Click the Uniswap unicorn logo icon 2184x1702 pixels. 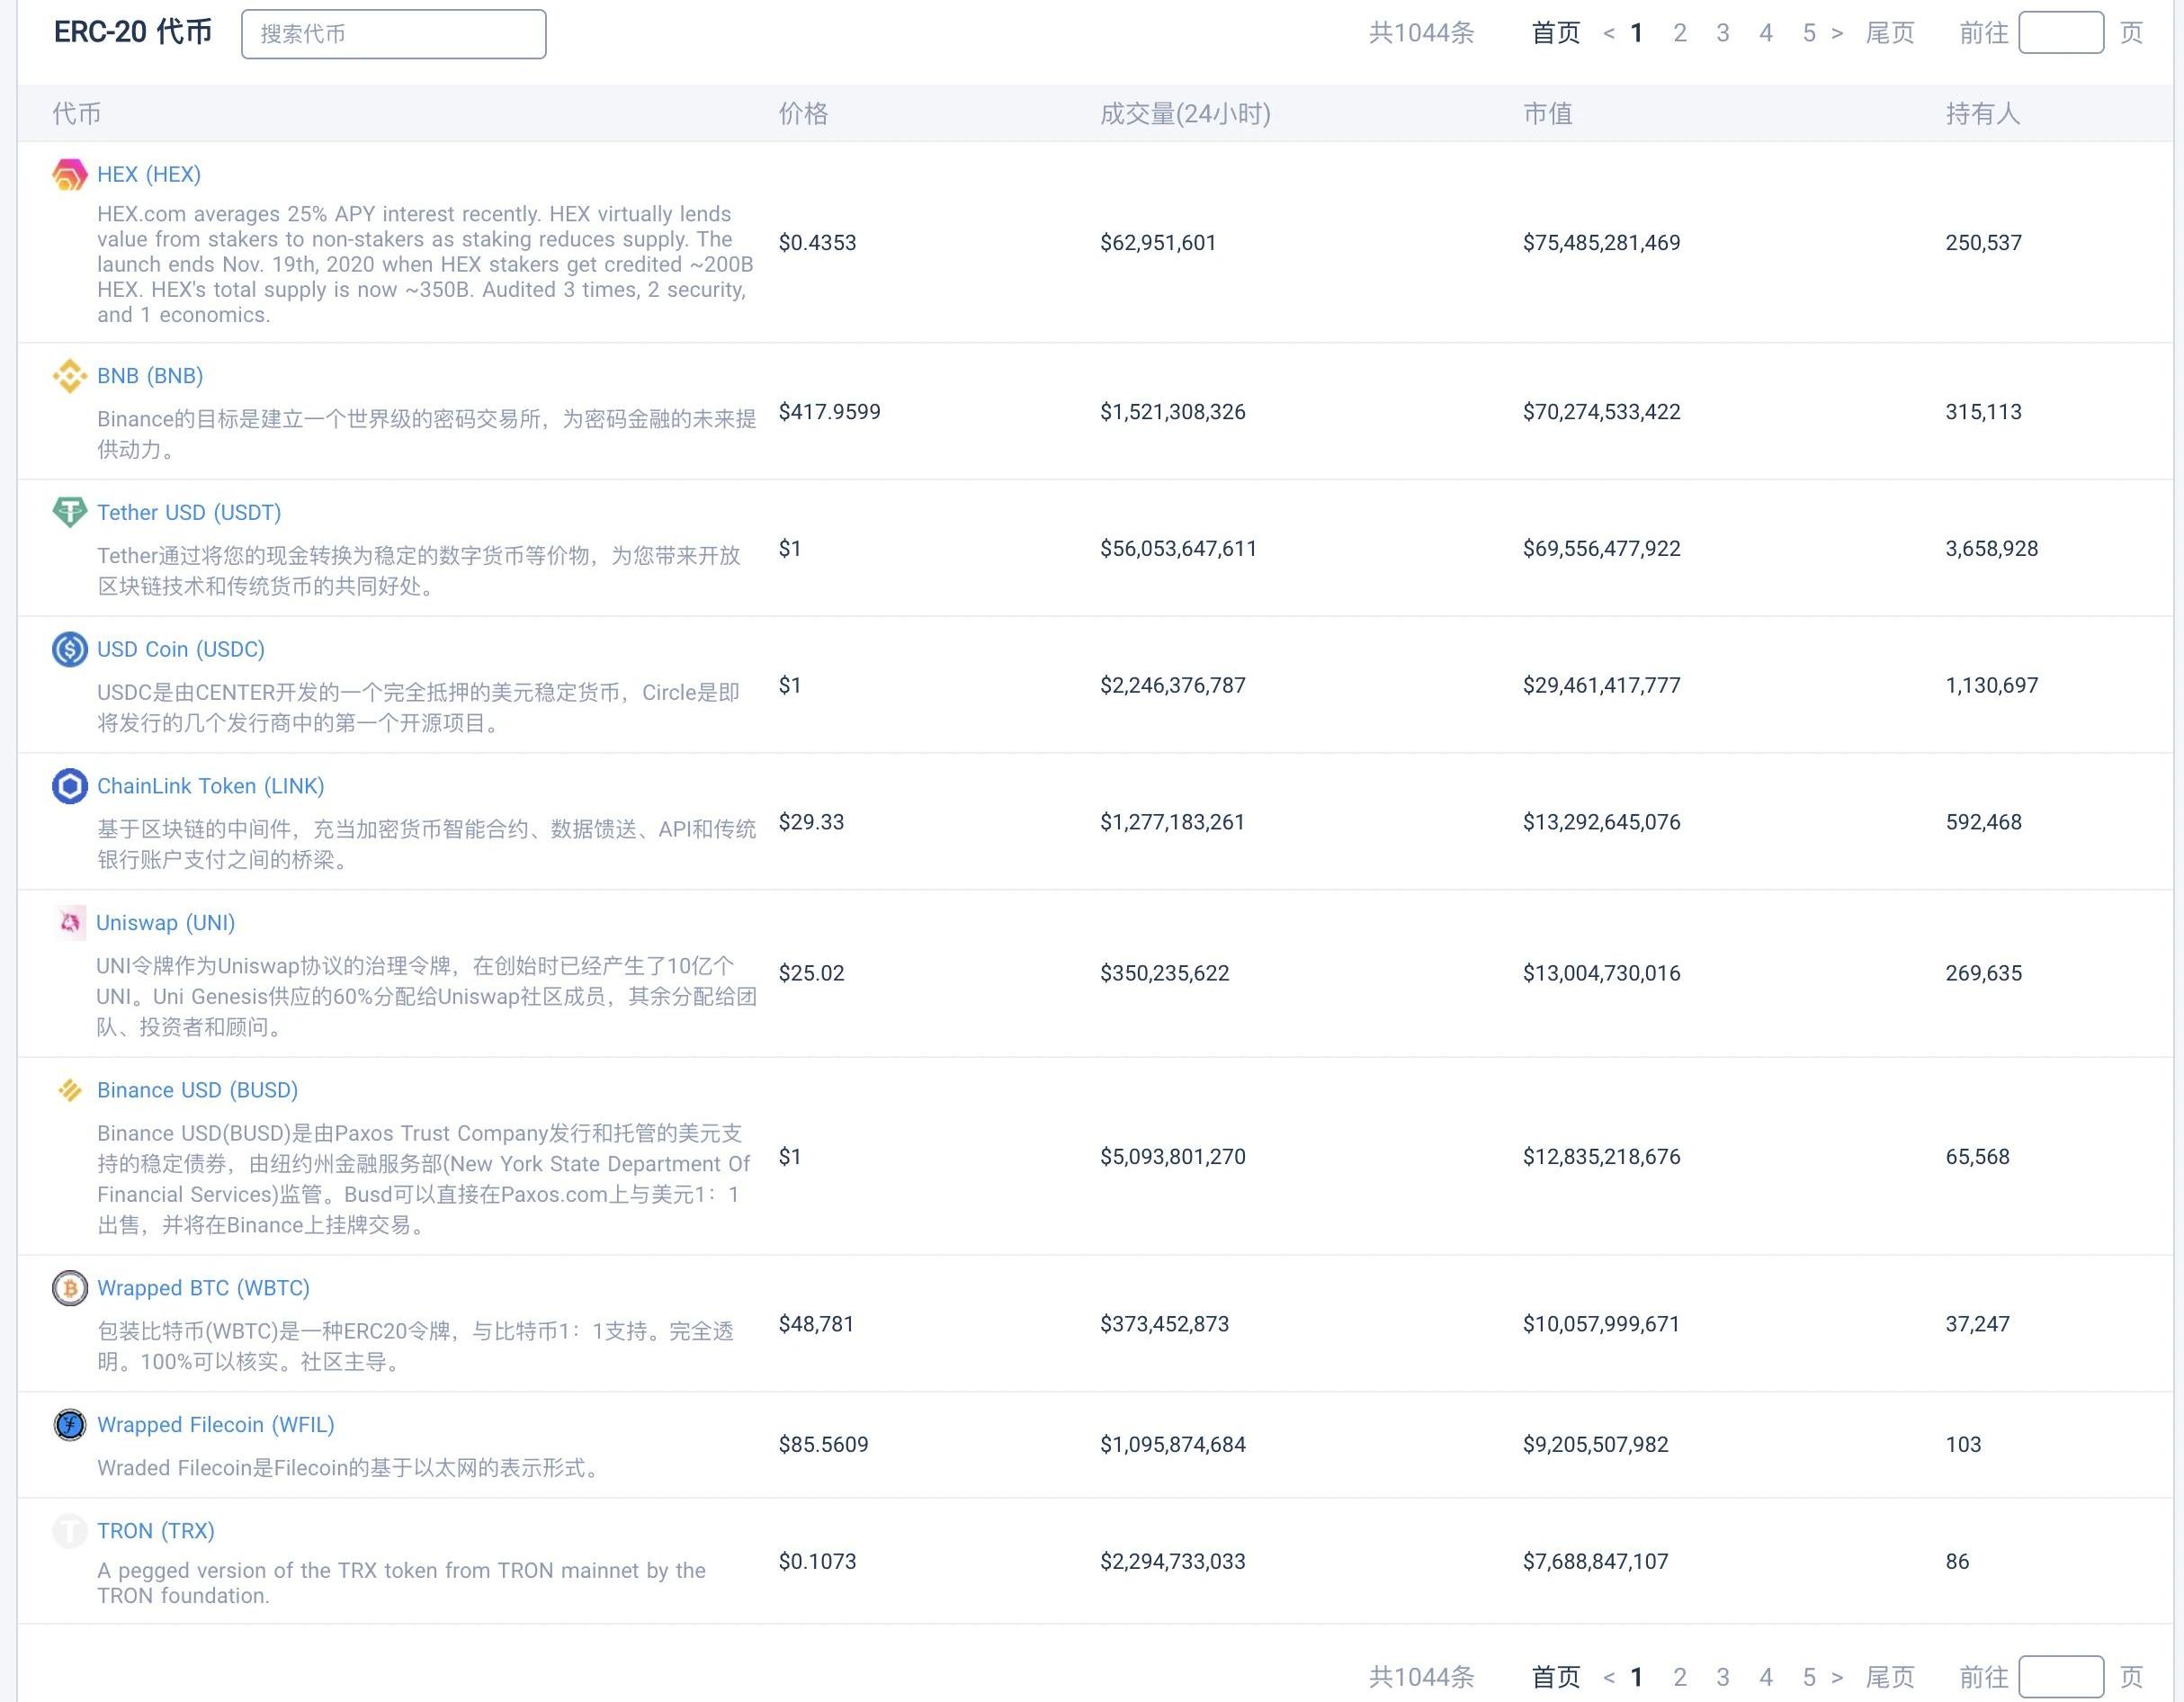click(x=69, y=923)
